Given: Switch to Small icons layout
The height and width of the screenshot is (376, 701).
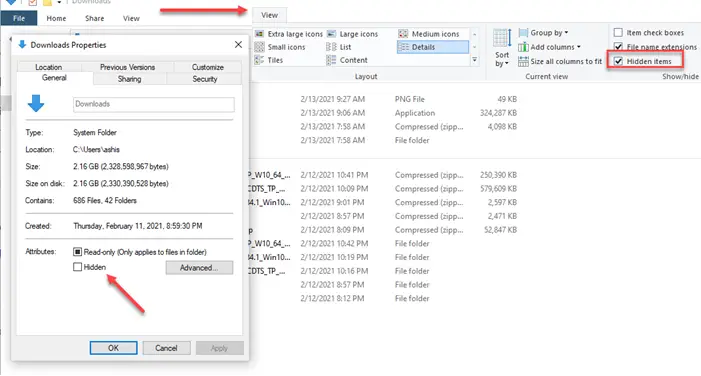Looking at the screenshot, I should [280, 47].
